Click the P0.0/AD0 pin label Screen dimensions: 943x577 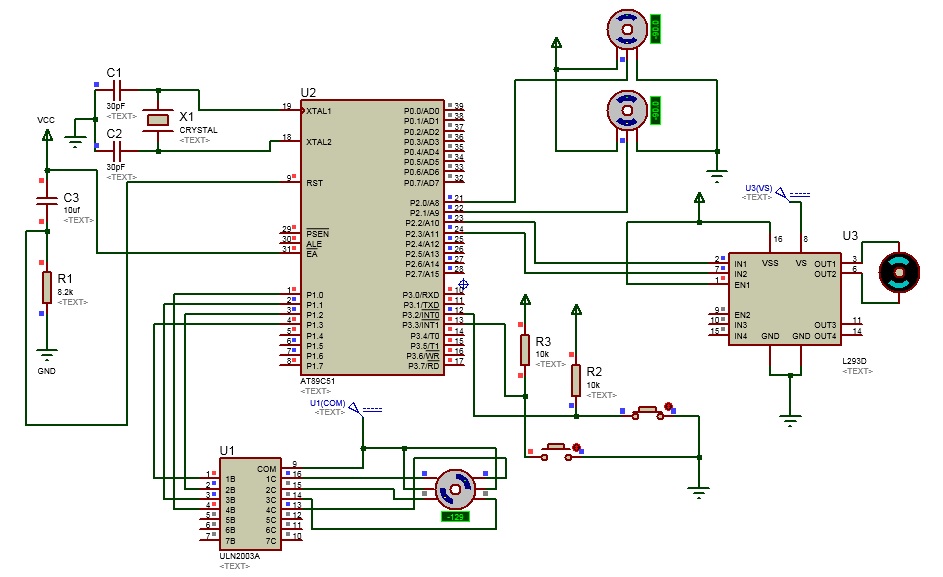coord(422,111)
